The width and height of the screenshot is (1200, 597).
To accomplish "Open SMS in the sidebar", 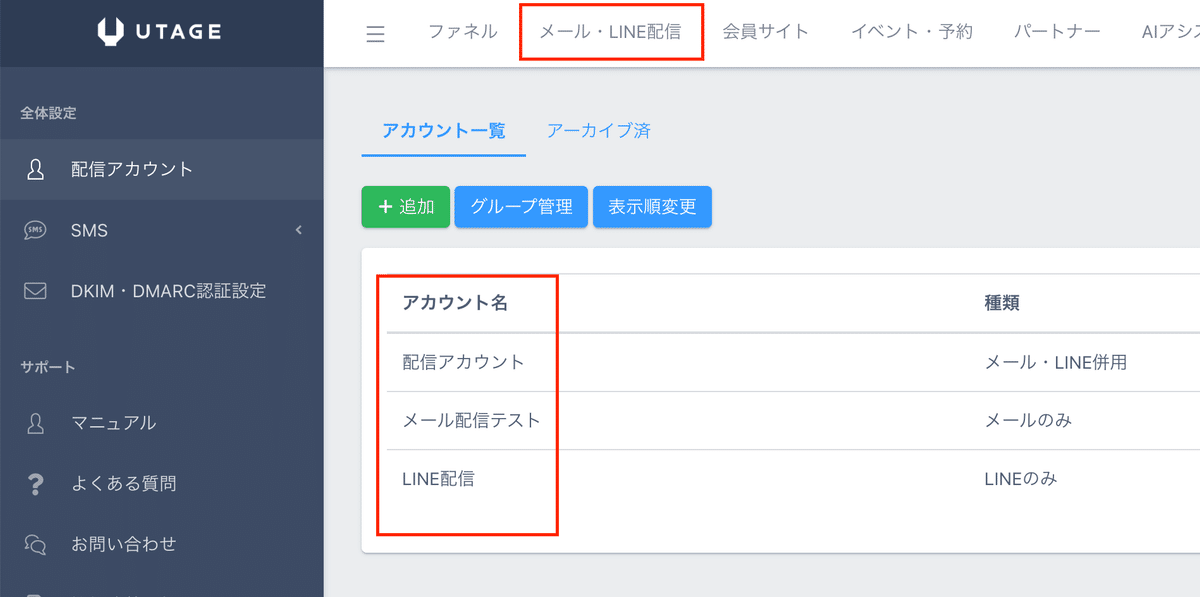I will tap(162, 230).
